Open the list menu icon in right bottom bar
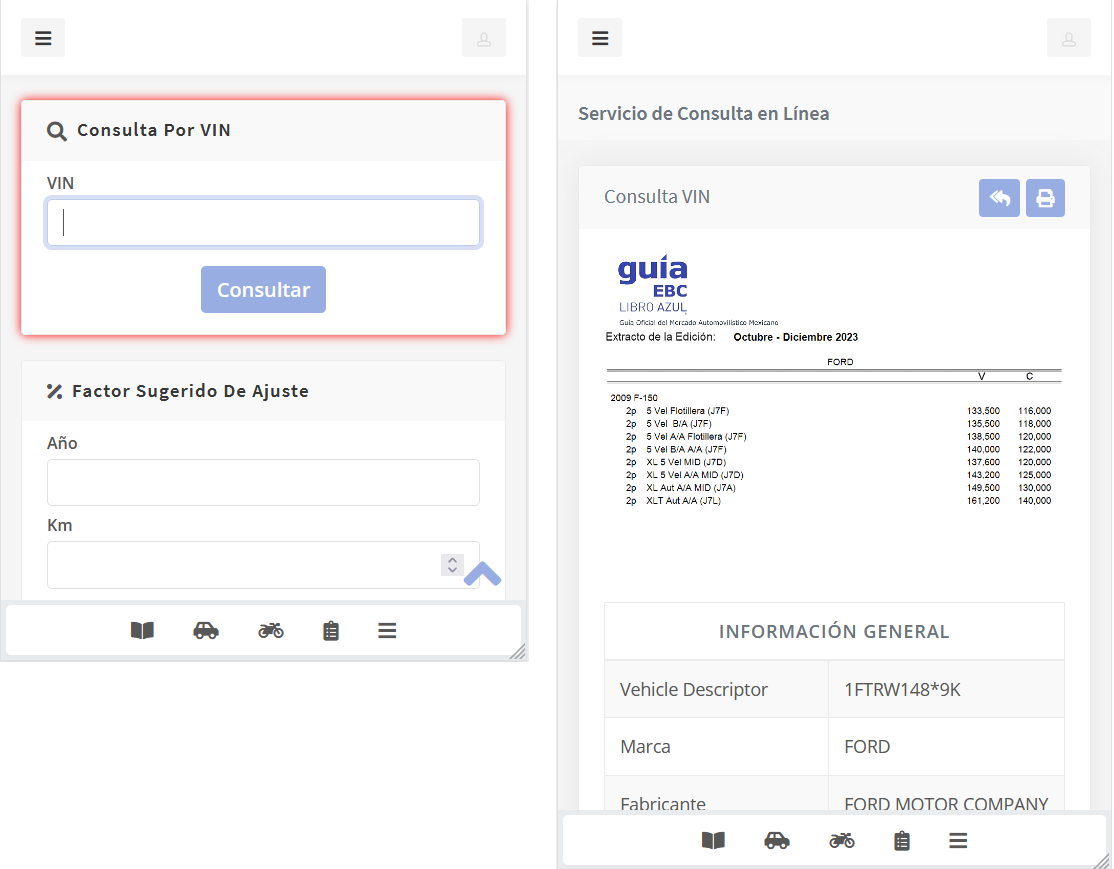Screen dimensions: 1114x869 click(958, 840)
